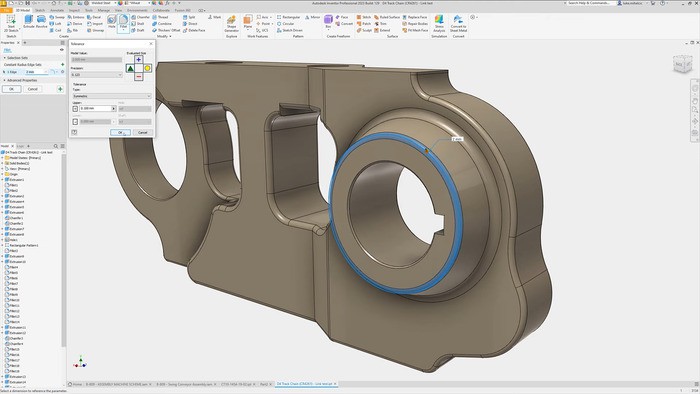The height and width of the screenshot is (394, 700).
Task: Close the Tolerance dialog
Action: pos(151,44)
